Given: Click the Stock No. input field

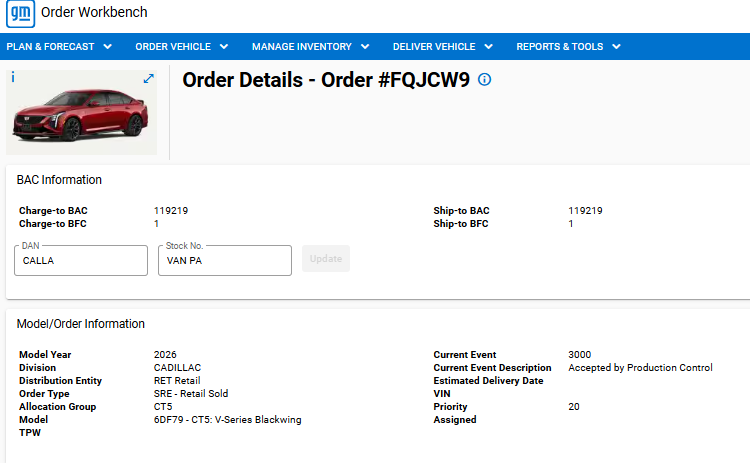Looking at the screenshot, I should [224, 261].
